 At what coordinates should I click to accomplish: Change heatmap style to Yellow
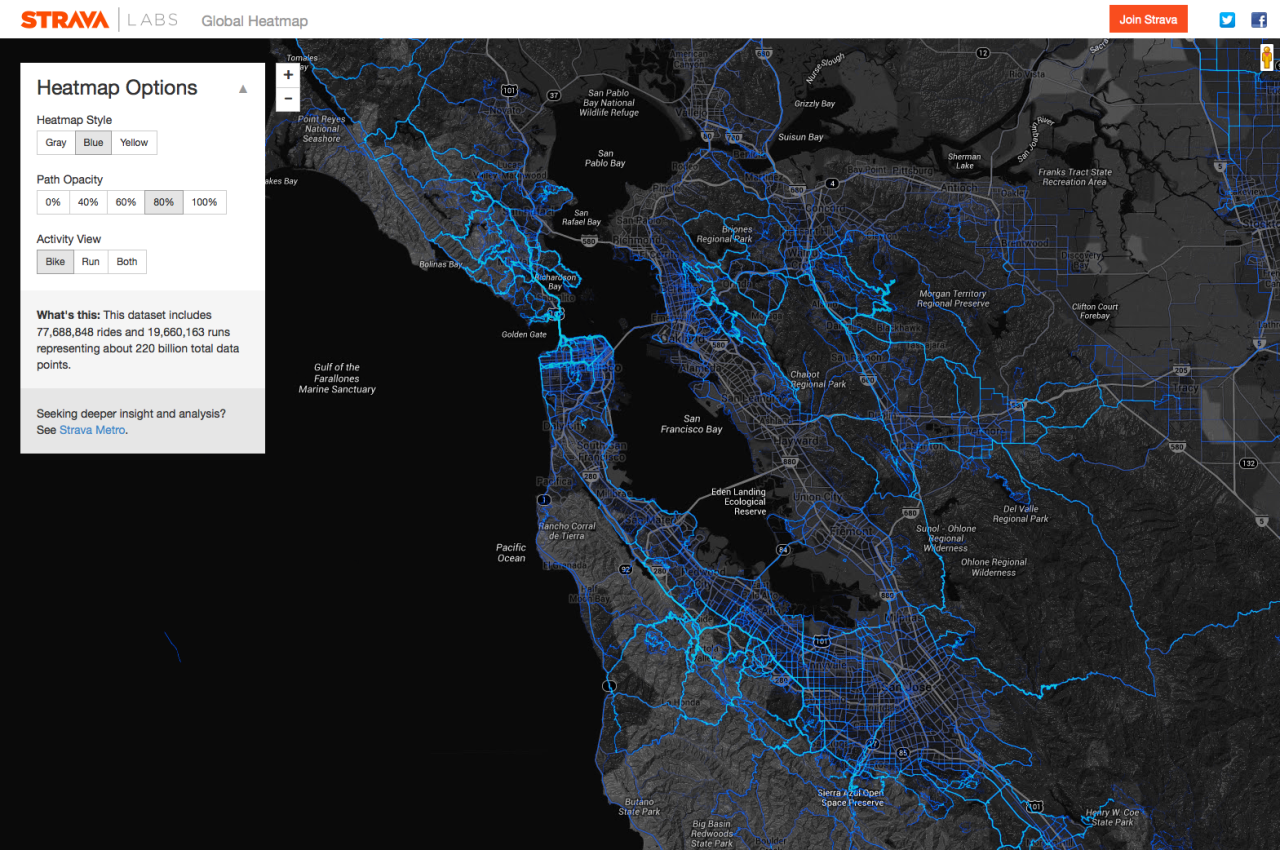(x=134, y=143)
